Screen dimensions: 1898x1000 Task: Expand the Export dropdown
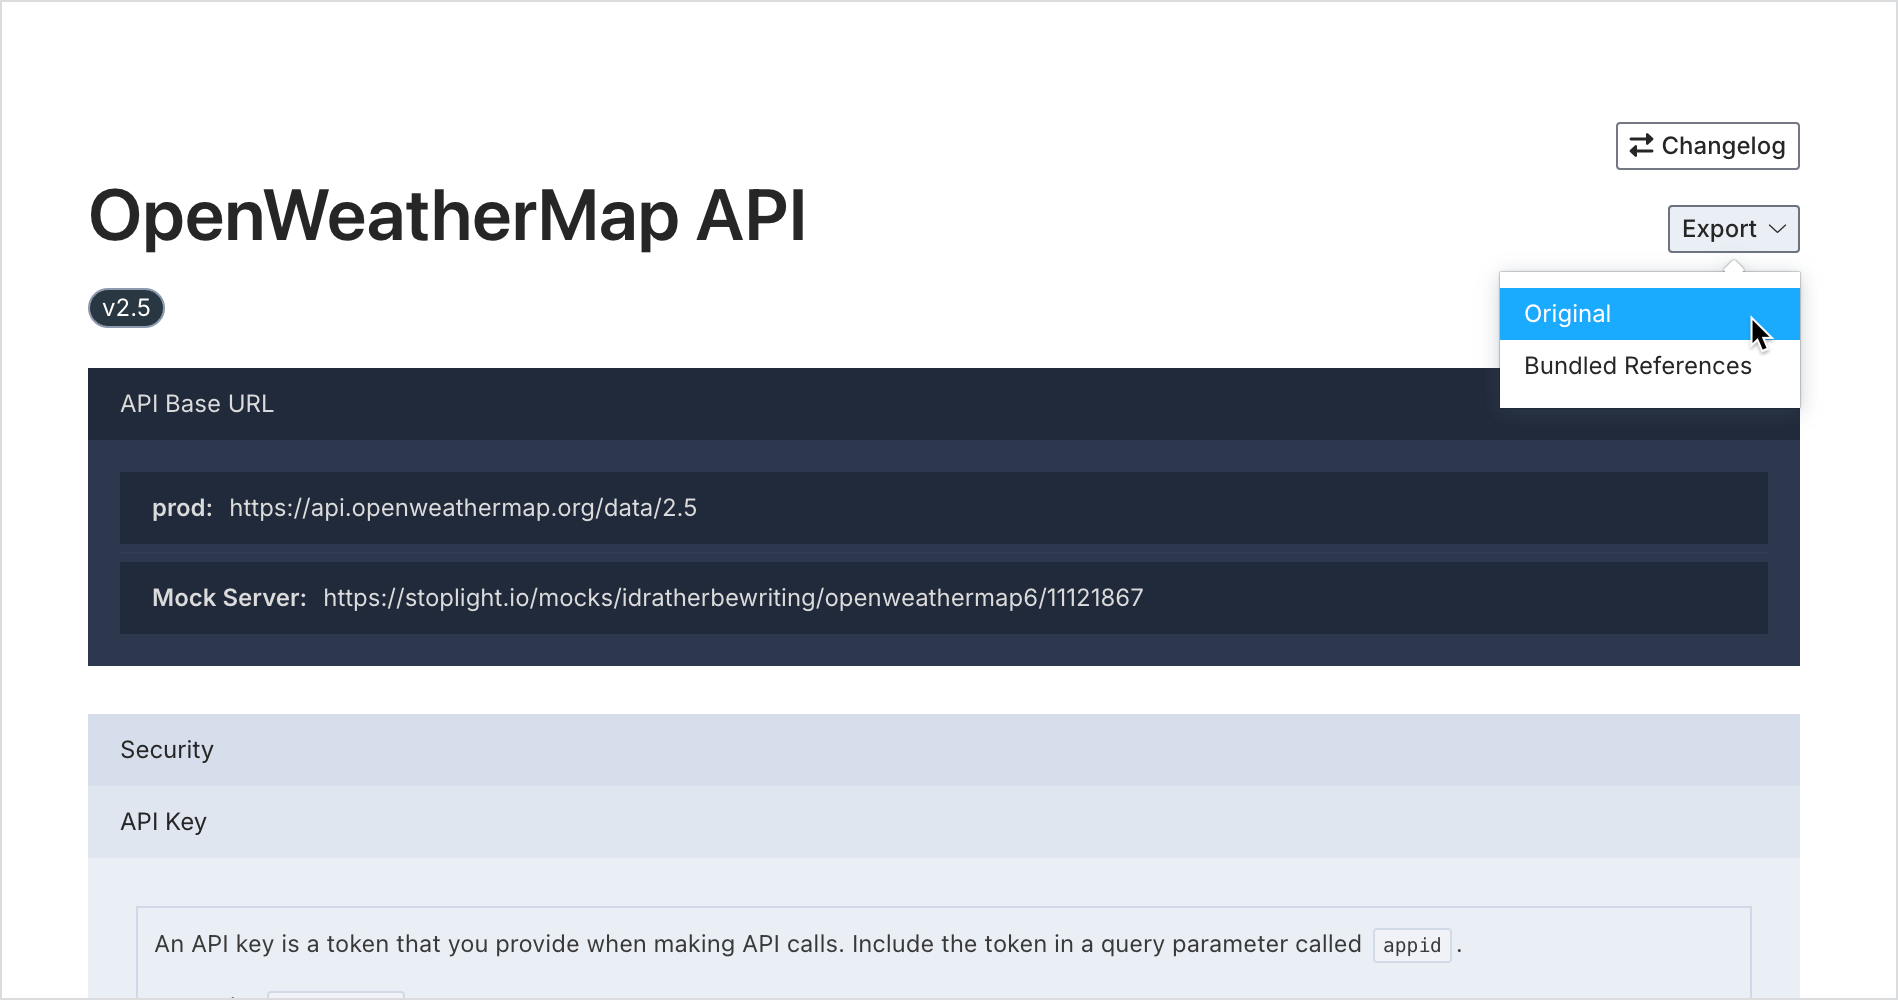coord(1733,229)
